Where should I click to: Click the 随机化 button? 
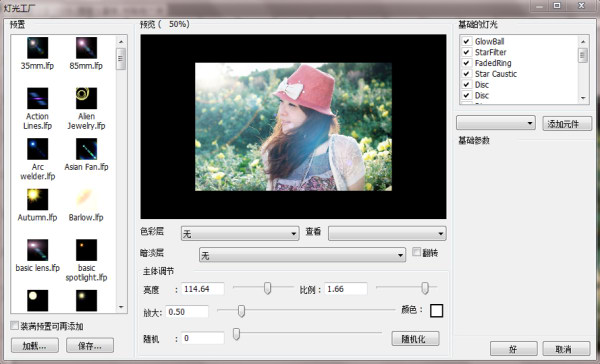coord(415,339)
